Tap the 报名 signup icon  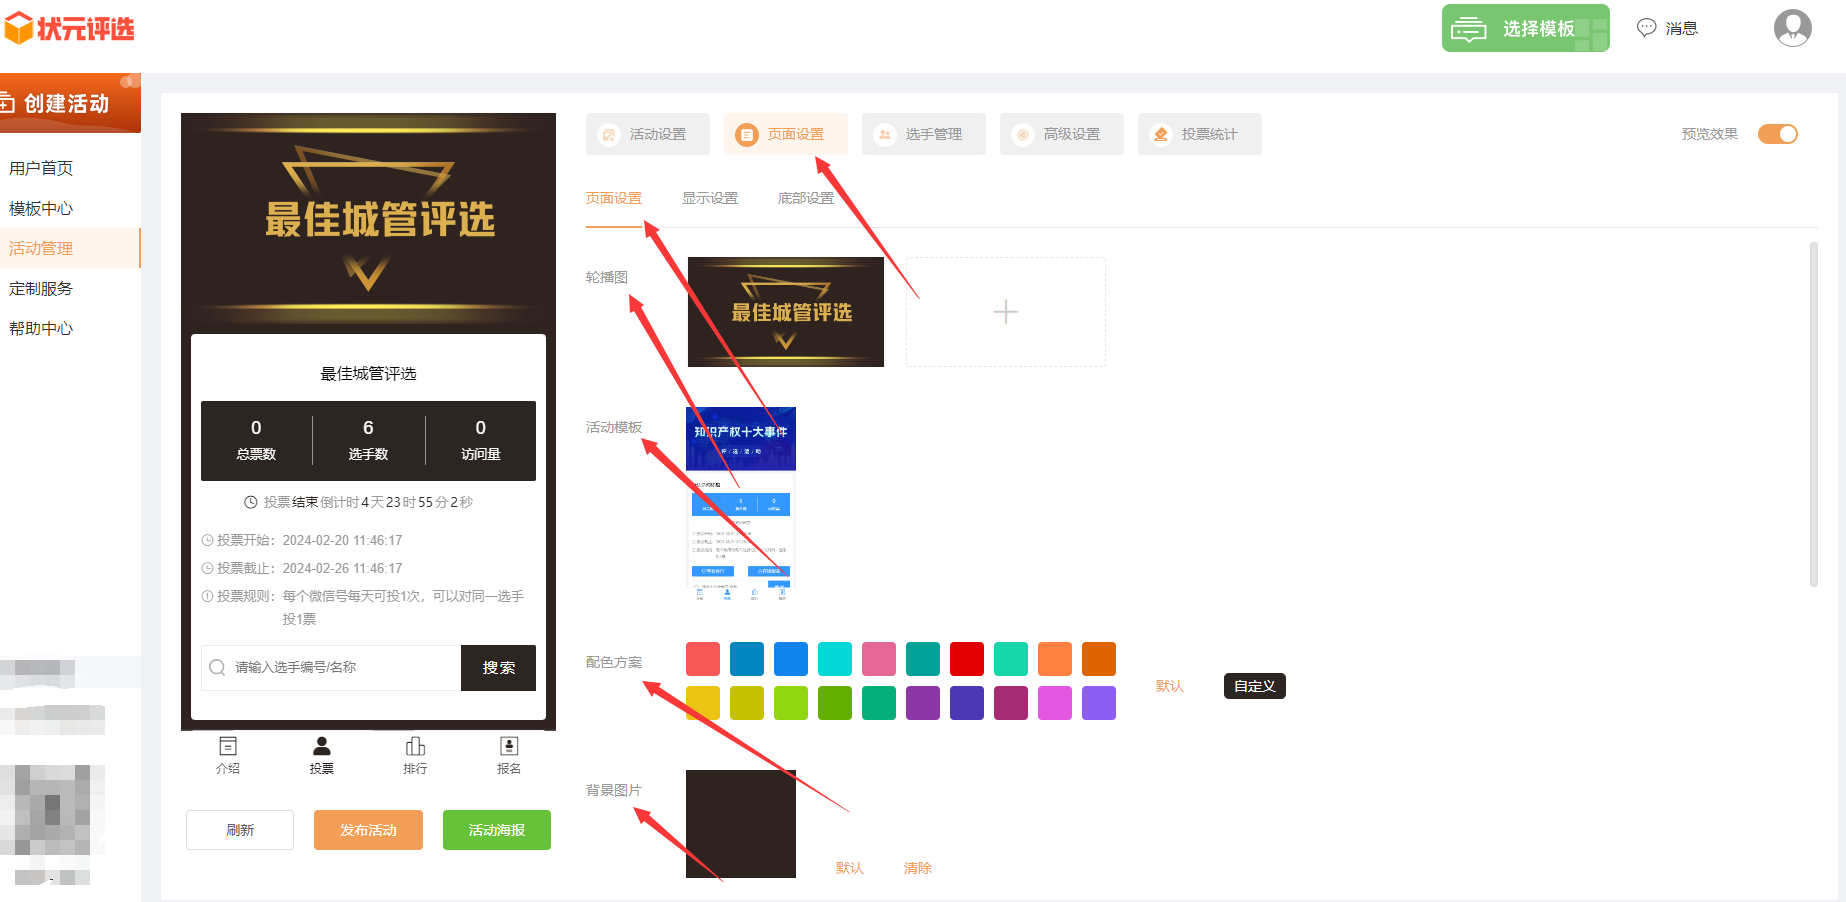pos(509,747)
